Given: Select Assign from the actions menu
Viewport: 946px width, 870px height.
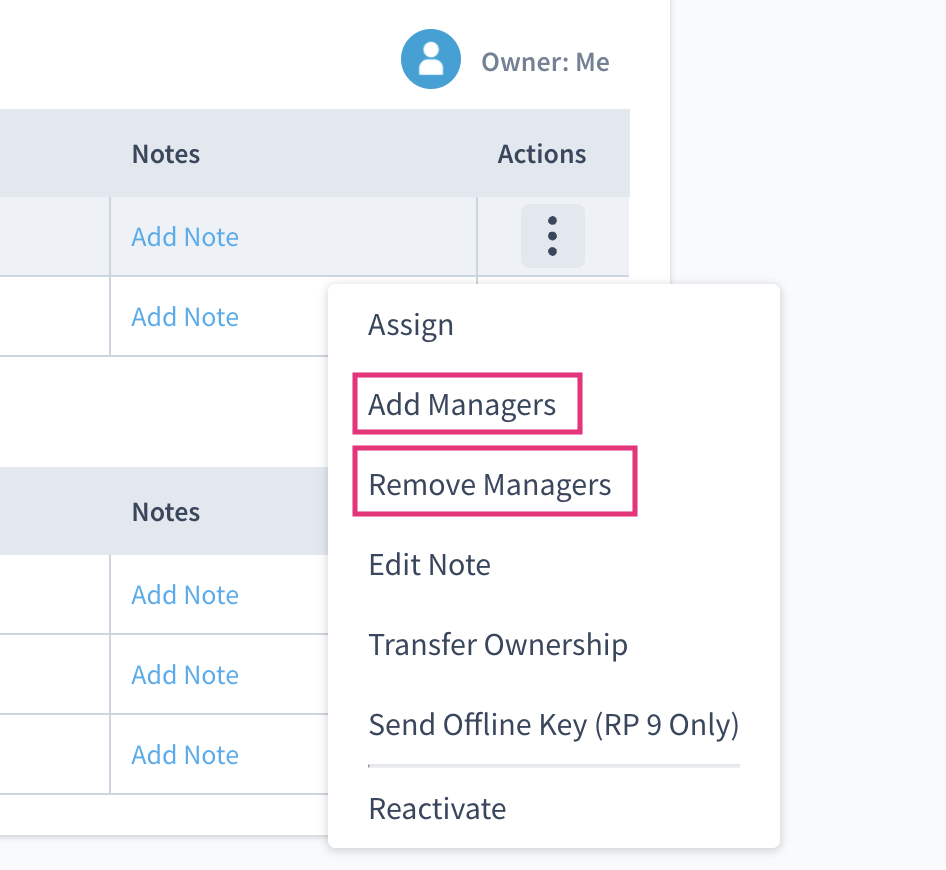Looking at the screenshot, I should (411, 325).
